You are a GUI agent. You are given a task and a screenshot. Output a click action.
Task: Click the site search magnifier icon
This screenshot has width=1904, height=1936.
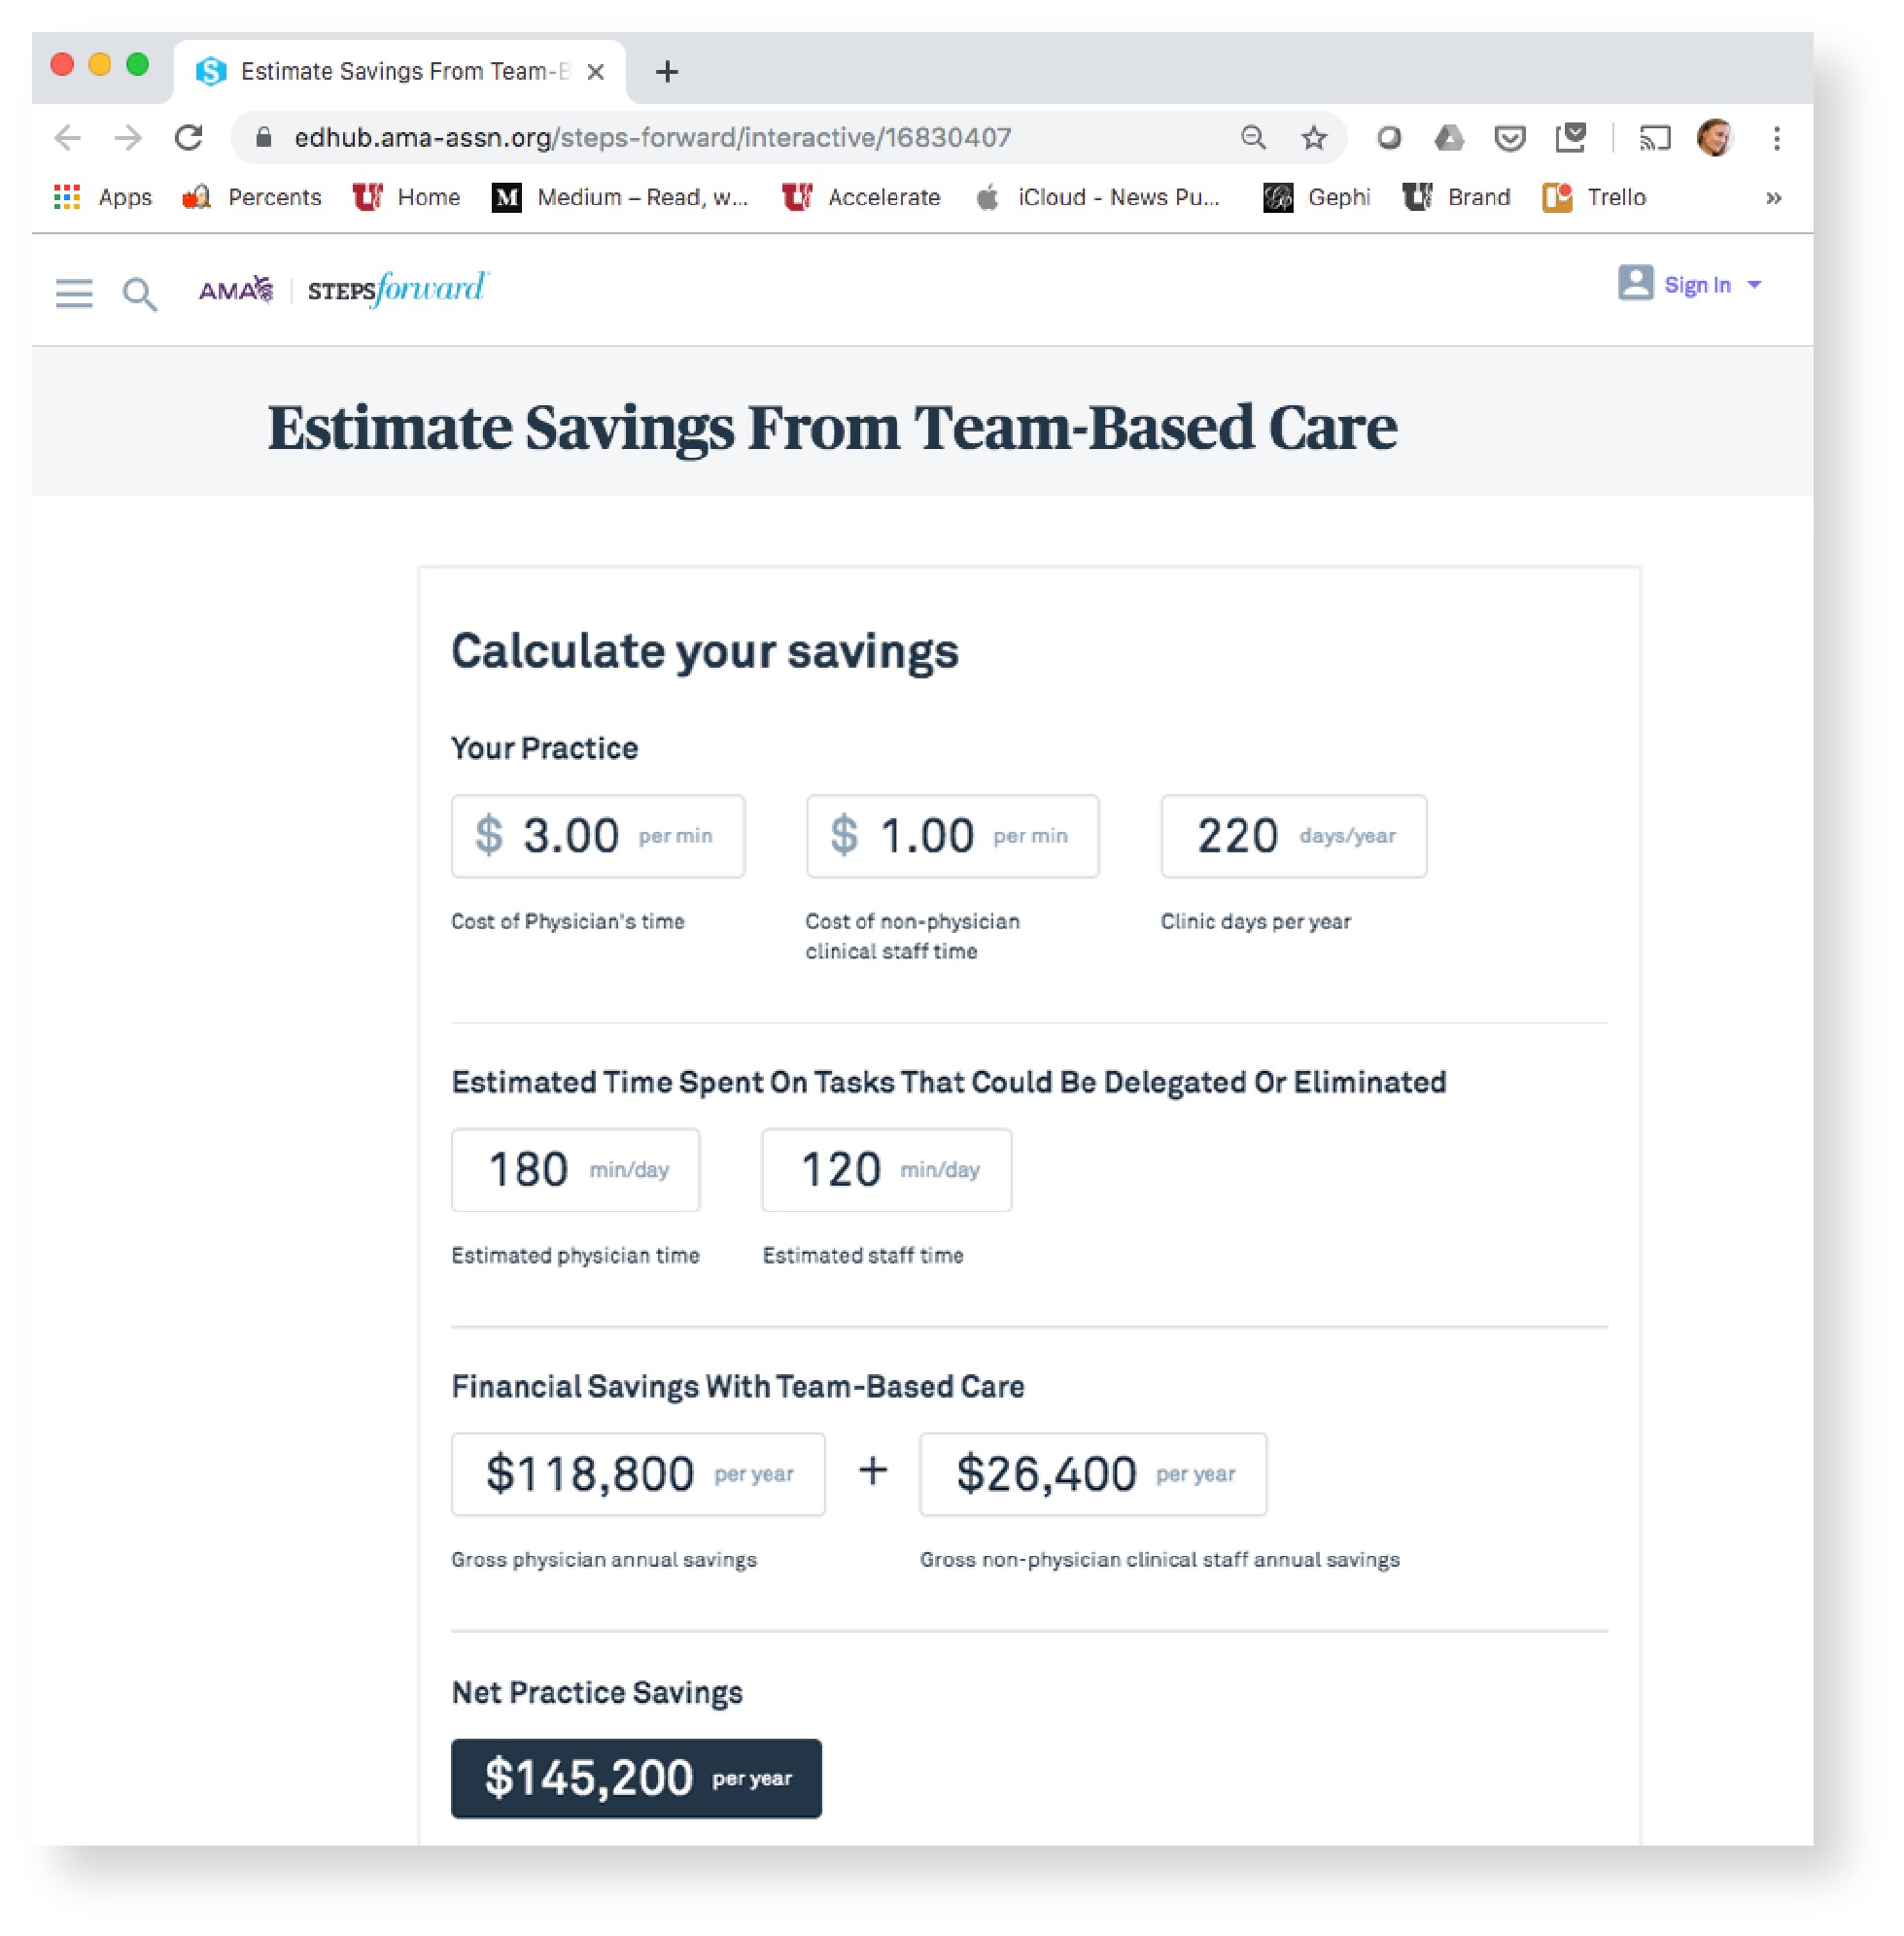coord(139,294)
